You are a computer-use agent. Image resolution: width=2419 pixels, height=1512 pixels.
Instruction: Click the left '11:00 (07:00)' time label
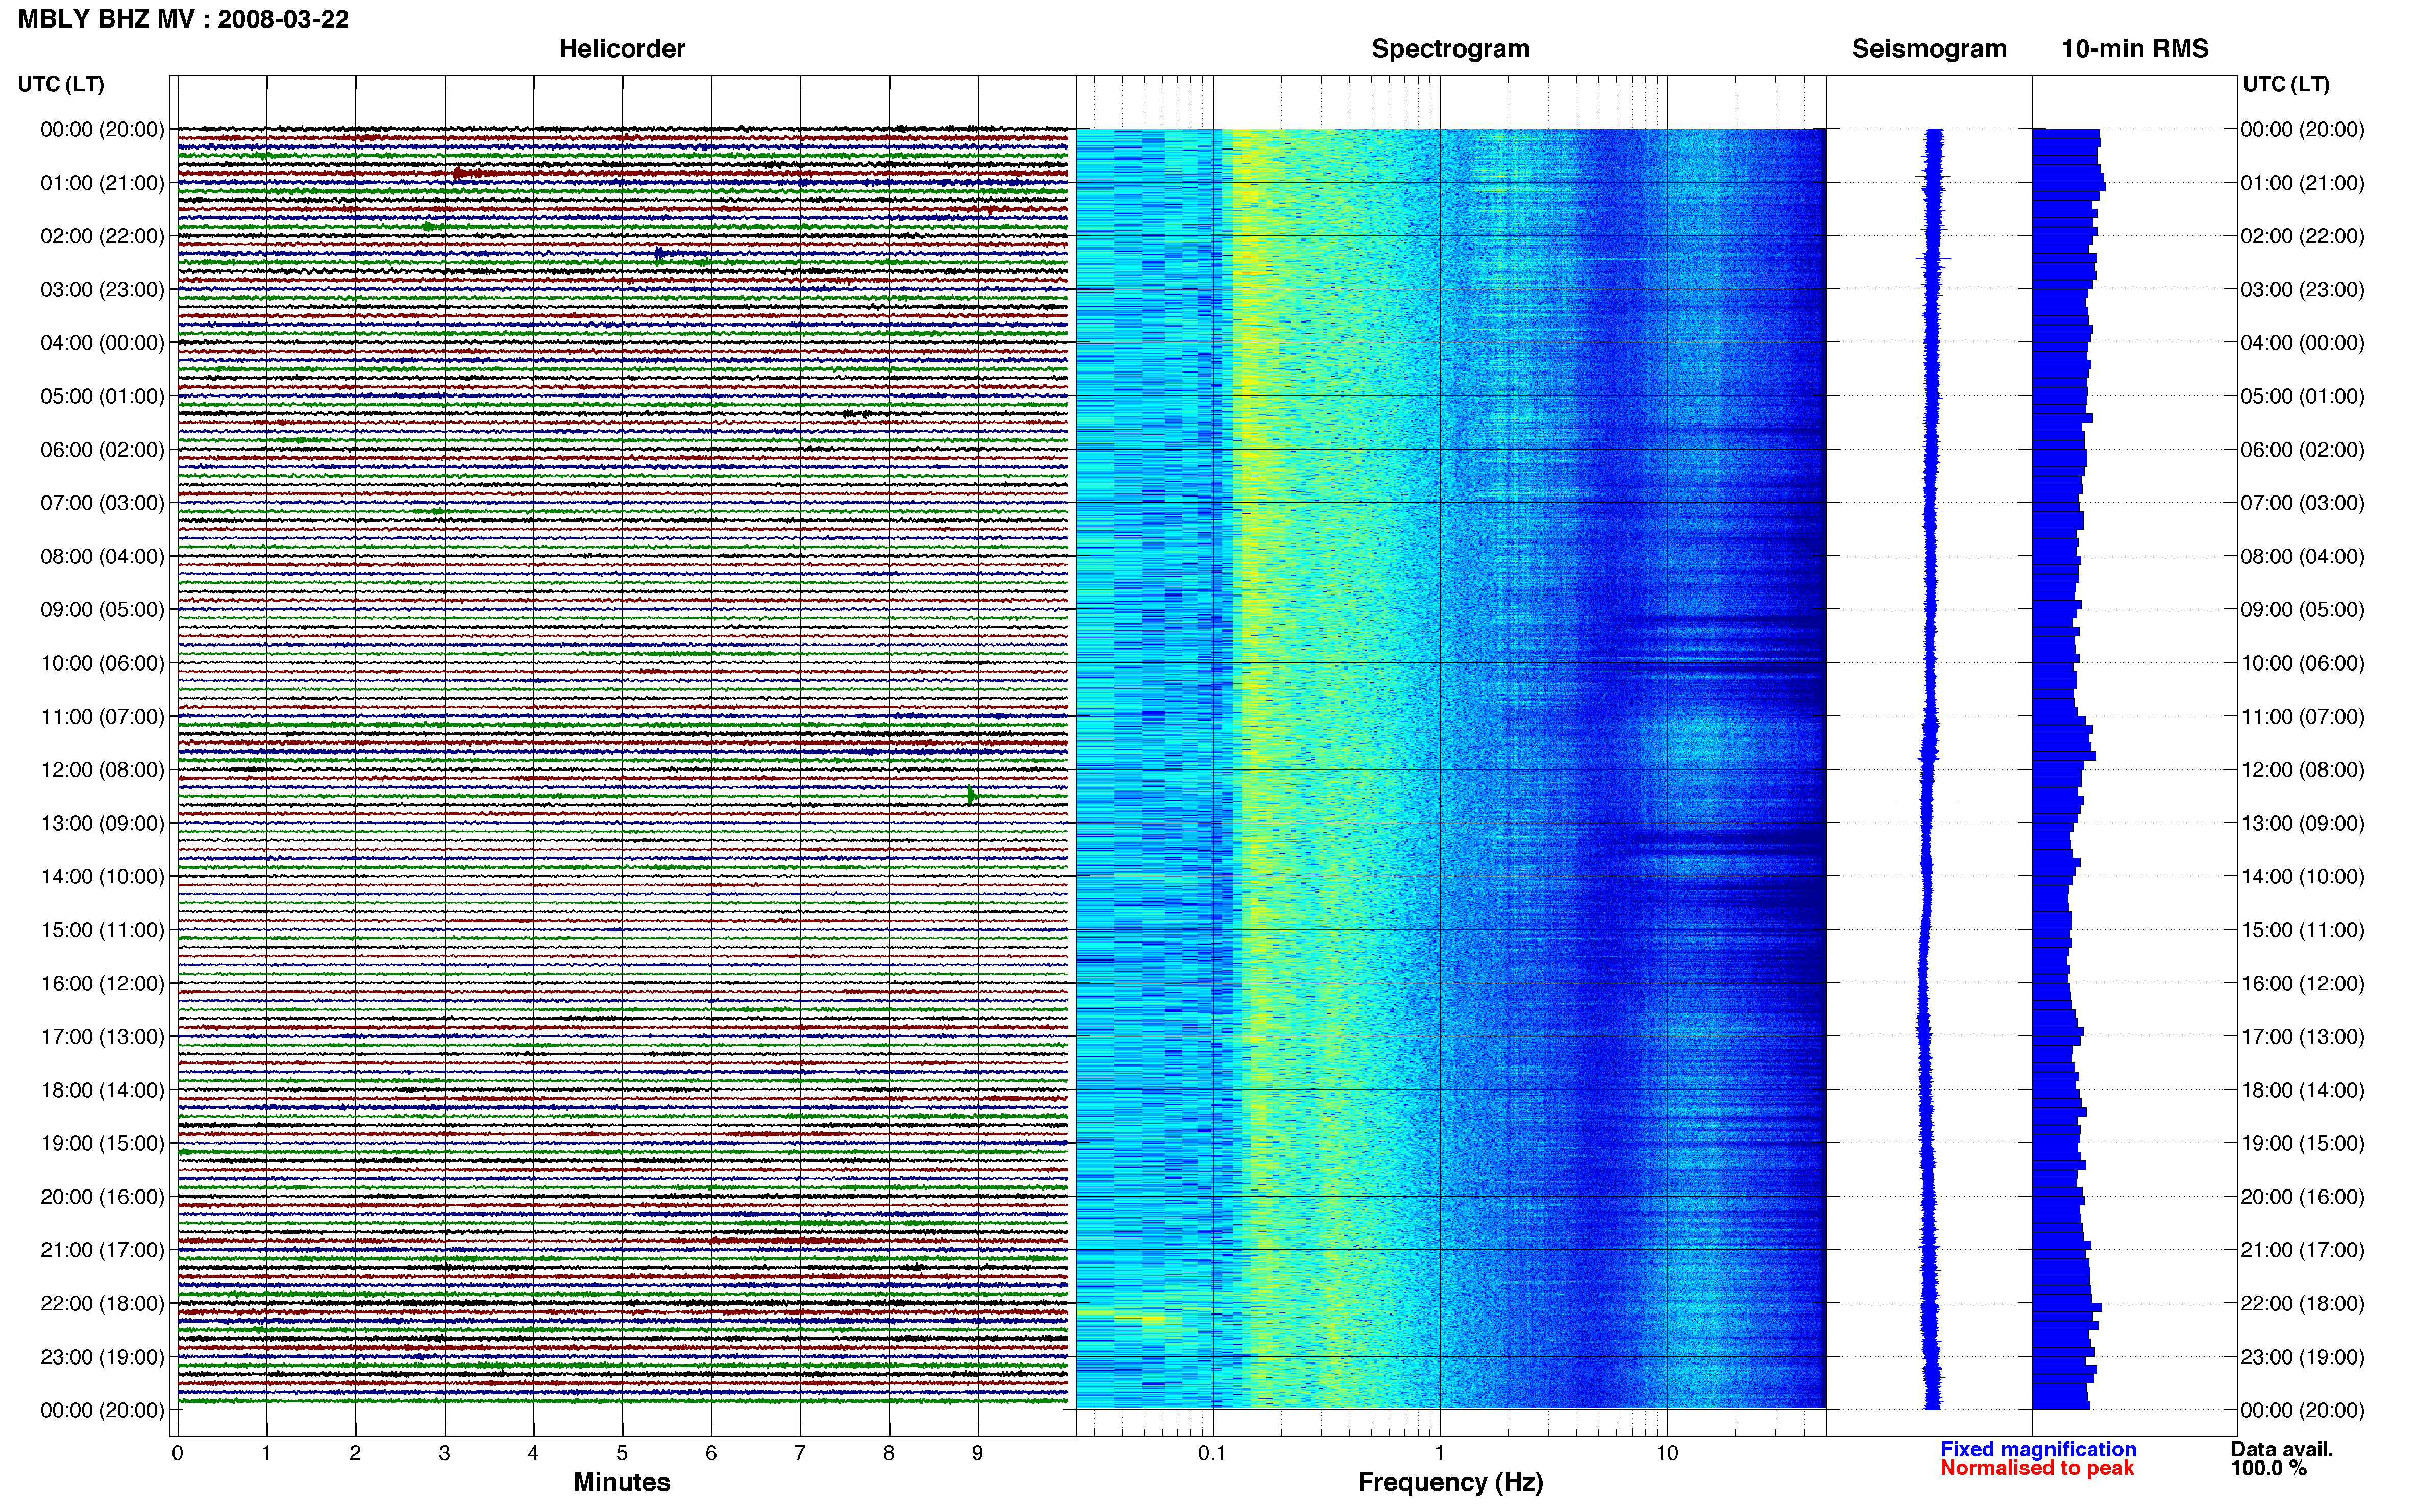[x=102, y=717]
